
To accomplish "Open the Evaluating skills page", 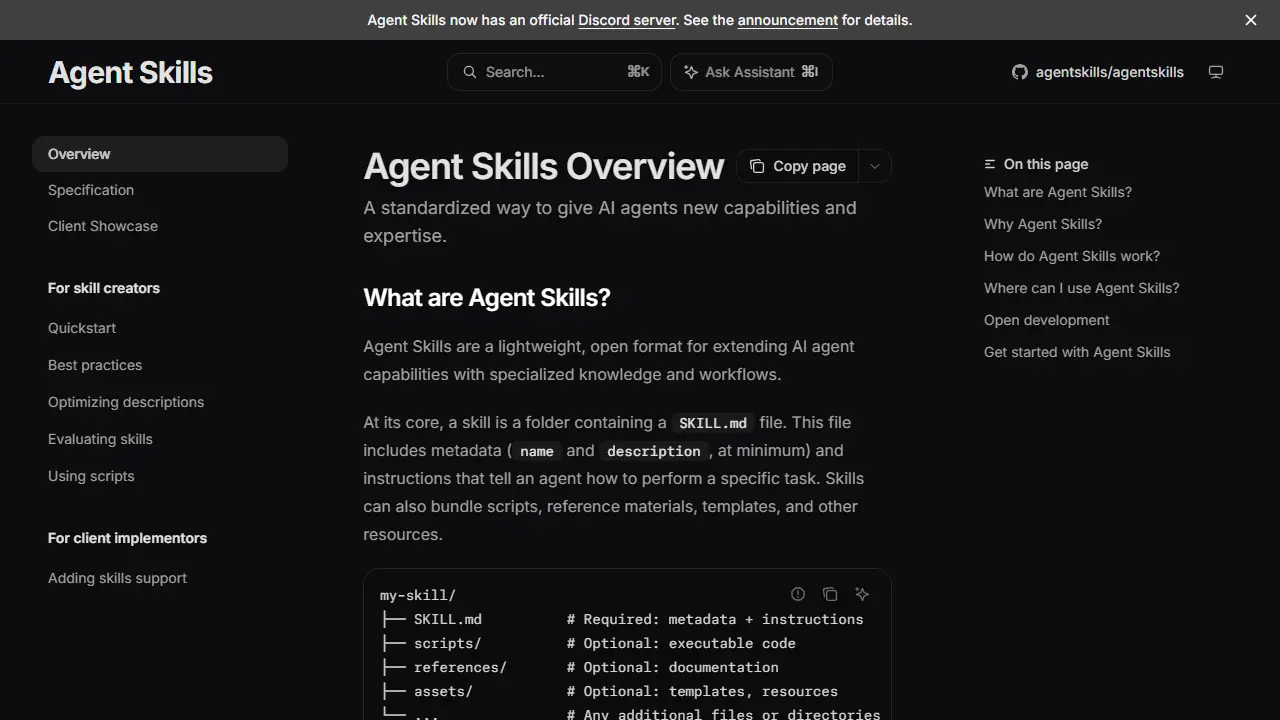I will (x=100, y=439).
